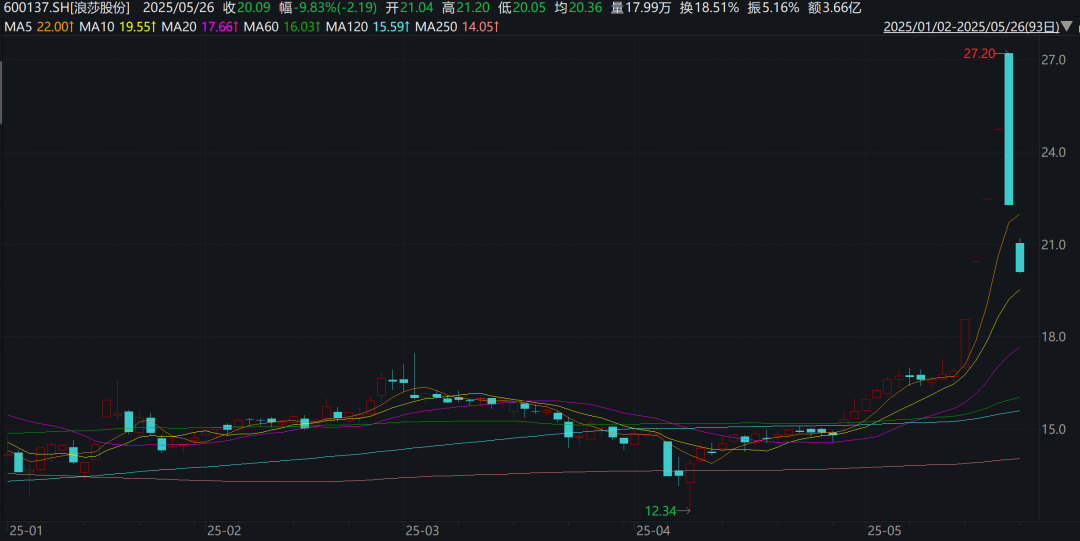The width and height of the screenshot is (1080, 541).
Task: Select the tall candlestick peaking at 27.20
Action: (x=1008, y=129)
